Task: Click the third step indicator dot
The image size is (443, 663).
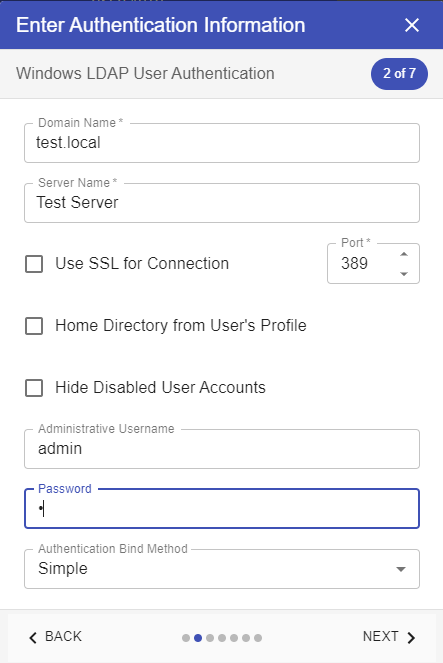Action: 210,638
